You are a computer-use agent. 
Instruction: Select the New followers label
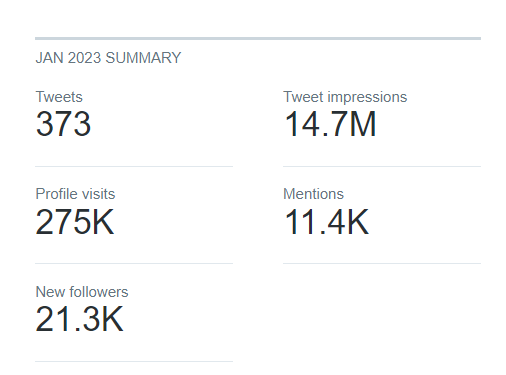coord(82,292)
